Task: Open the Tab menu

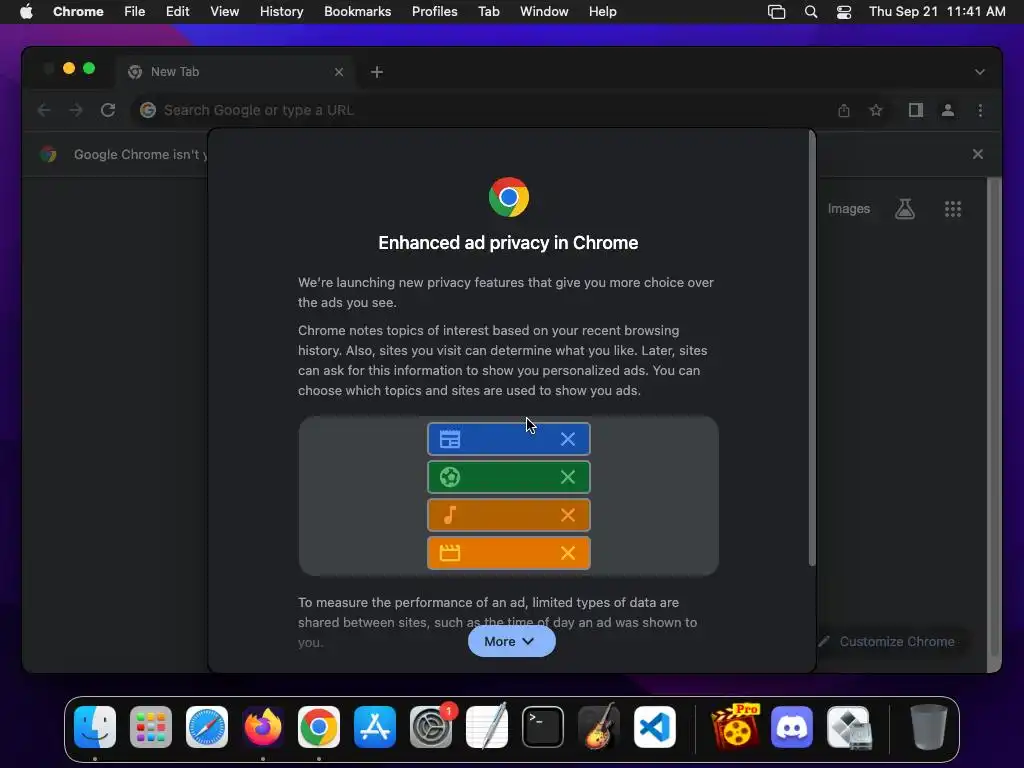Action: (488, 12)
